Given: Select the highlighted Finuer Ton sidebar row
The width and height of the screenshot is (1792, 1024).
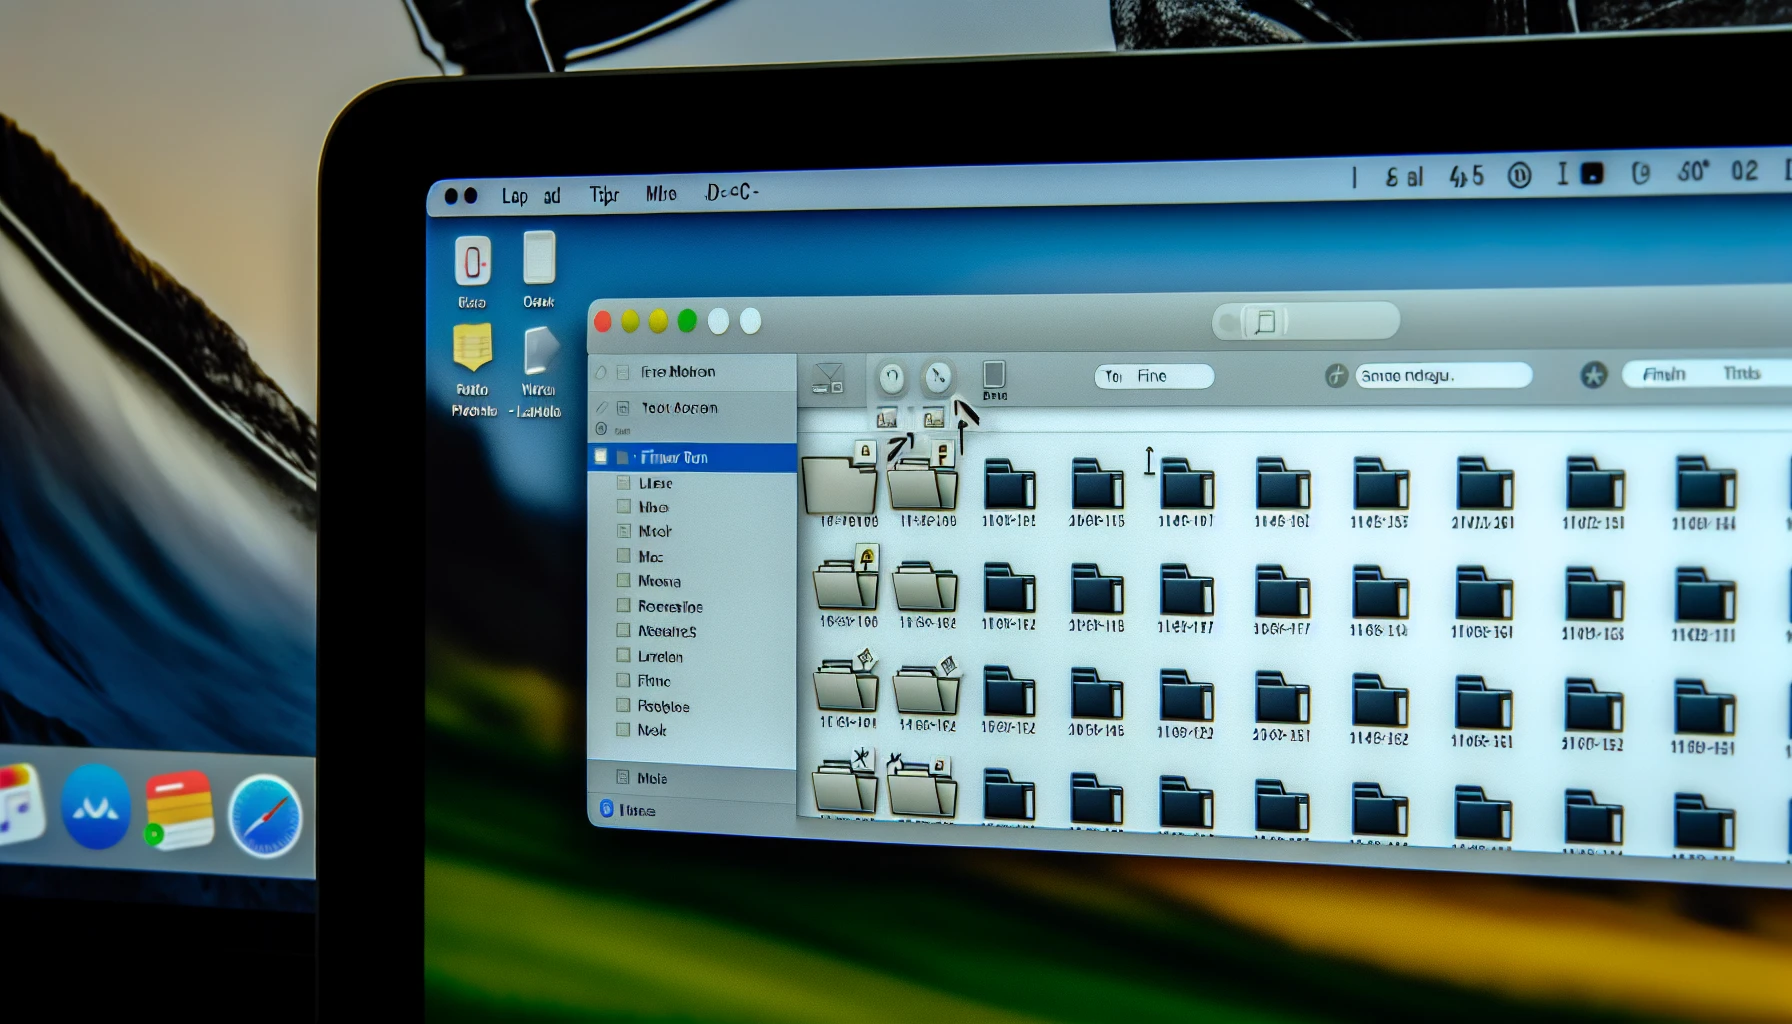Looking at the screenshot, I should 692,457.
